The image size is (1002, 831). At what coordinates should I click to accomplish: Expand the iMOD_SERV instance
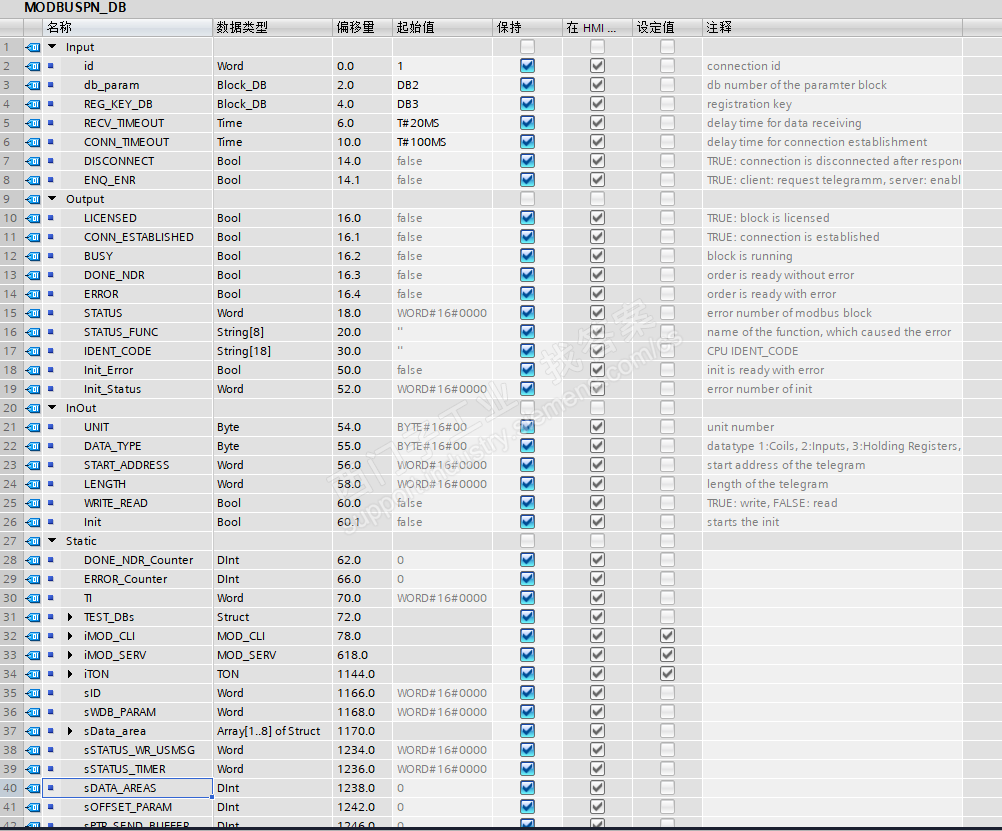[70, 655]
